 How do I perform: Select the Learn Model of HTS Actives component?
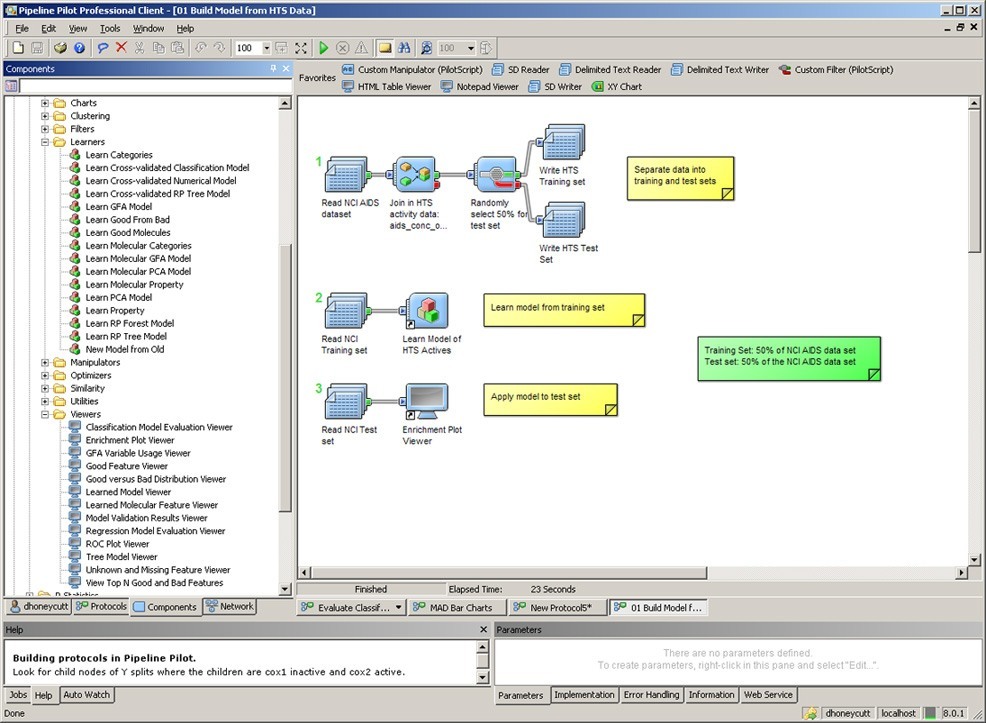pyautogui.click(x=428, y=311)
